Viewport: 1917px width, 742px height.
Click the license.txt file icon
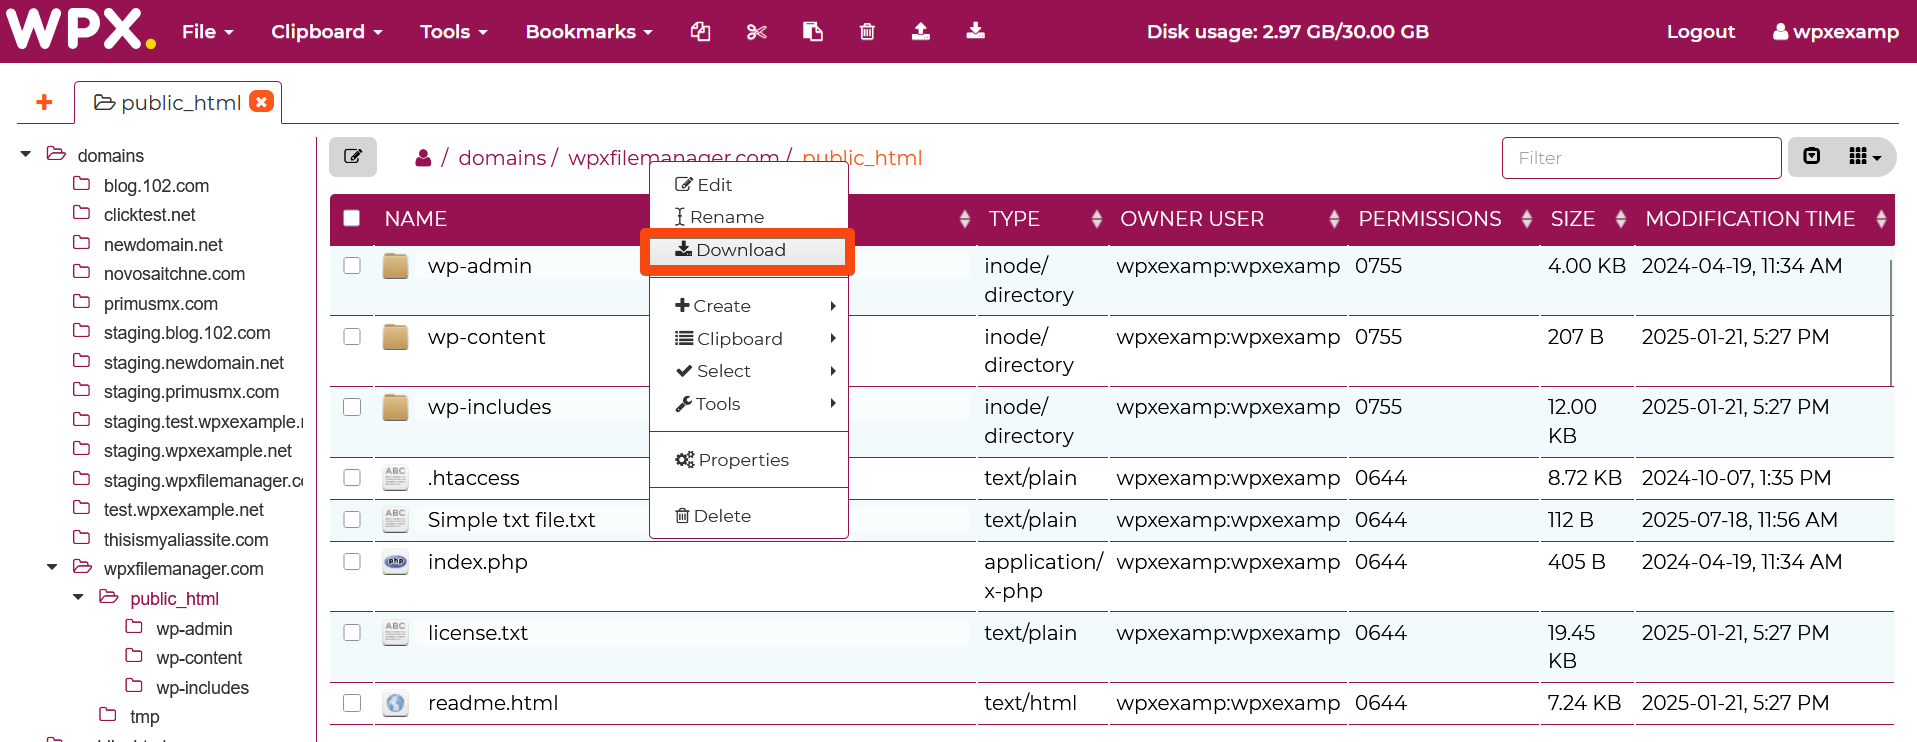396,633
